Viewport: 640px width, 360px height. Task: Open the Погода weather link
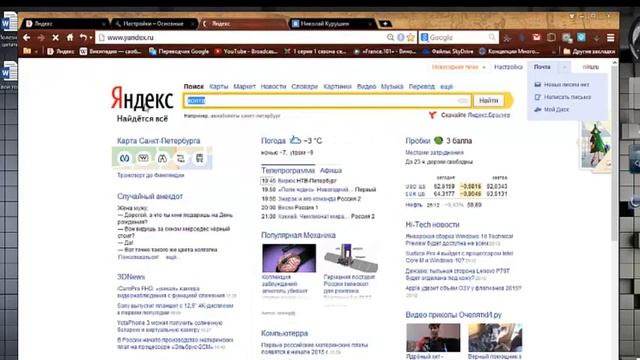point(273,140)
